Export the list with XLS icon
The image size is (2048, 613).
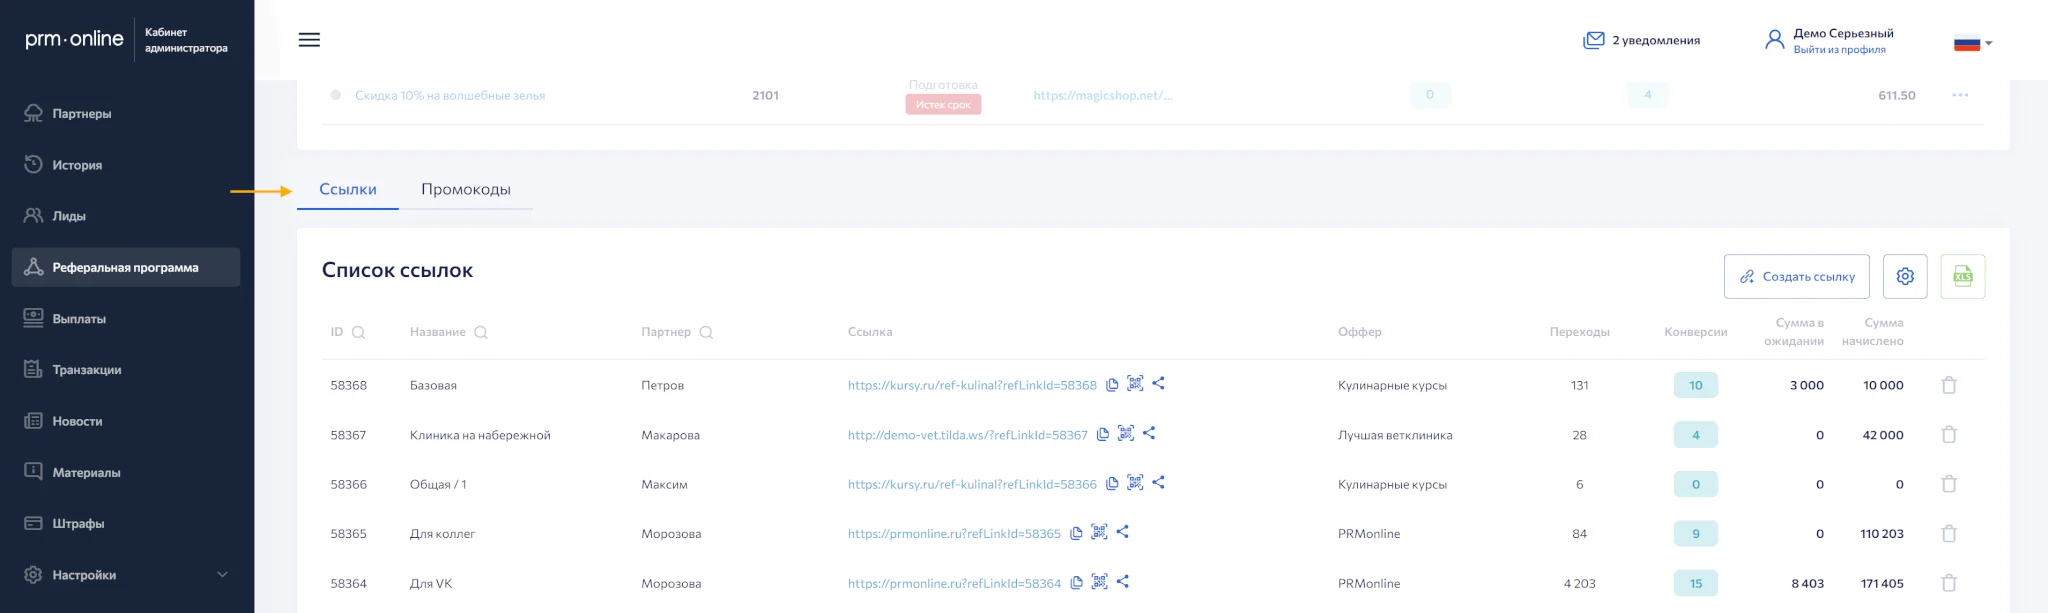(x=1963, y=276)
